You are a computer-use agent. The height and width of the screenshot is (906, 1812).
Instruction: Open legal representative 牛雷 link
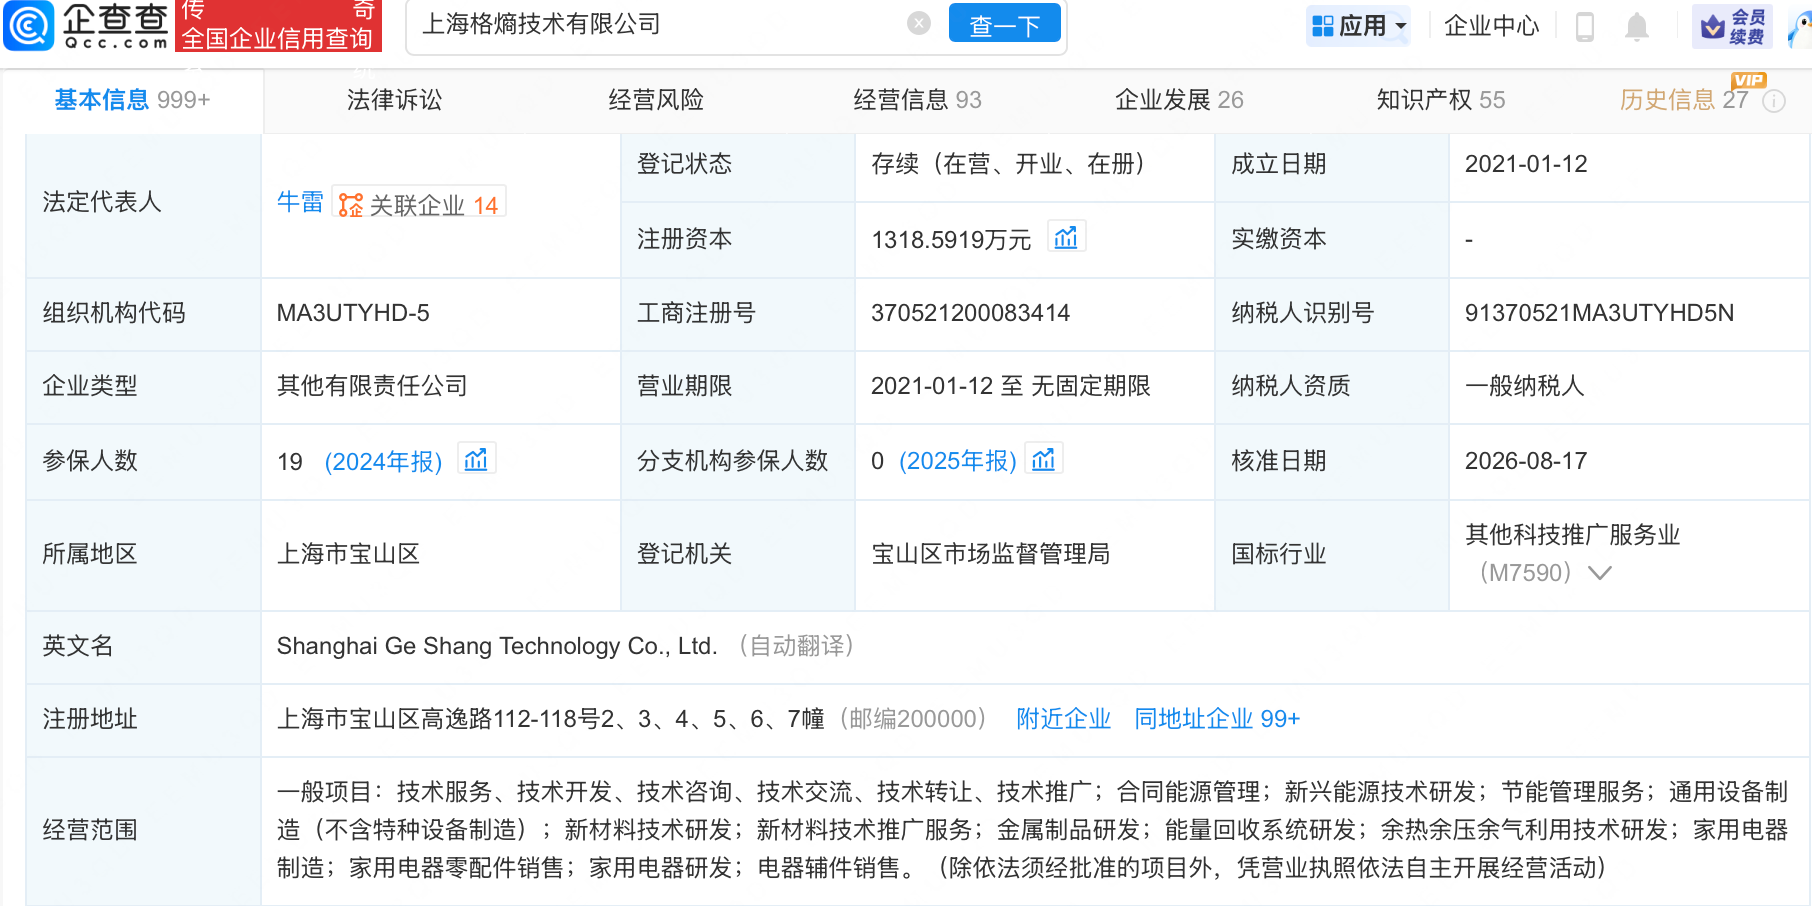pyautogui.click(x=300, y=202)
